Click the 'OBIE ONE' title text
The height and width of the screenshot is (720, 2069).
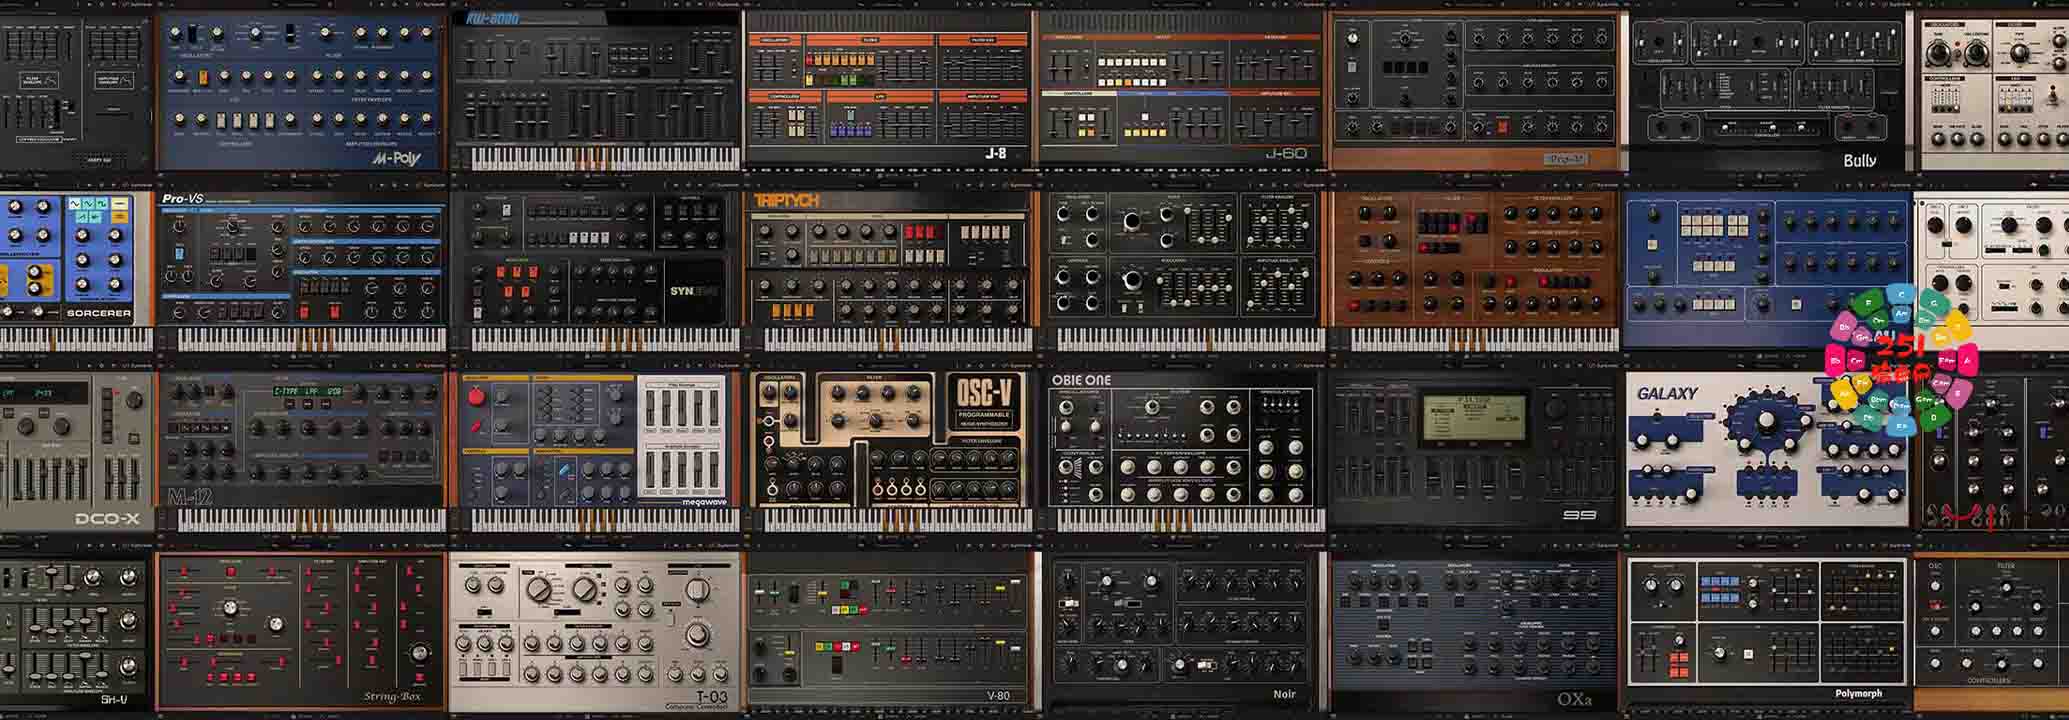(x=1081, y=380)
